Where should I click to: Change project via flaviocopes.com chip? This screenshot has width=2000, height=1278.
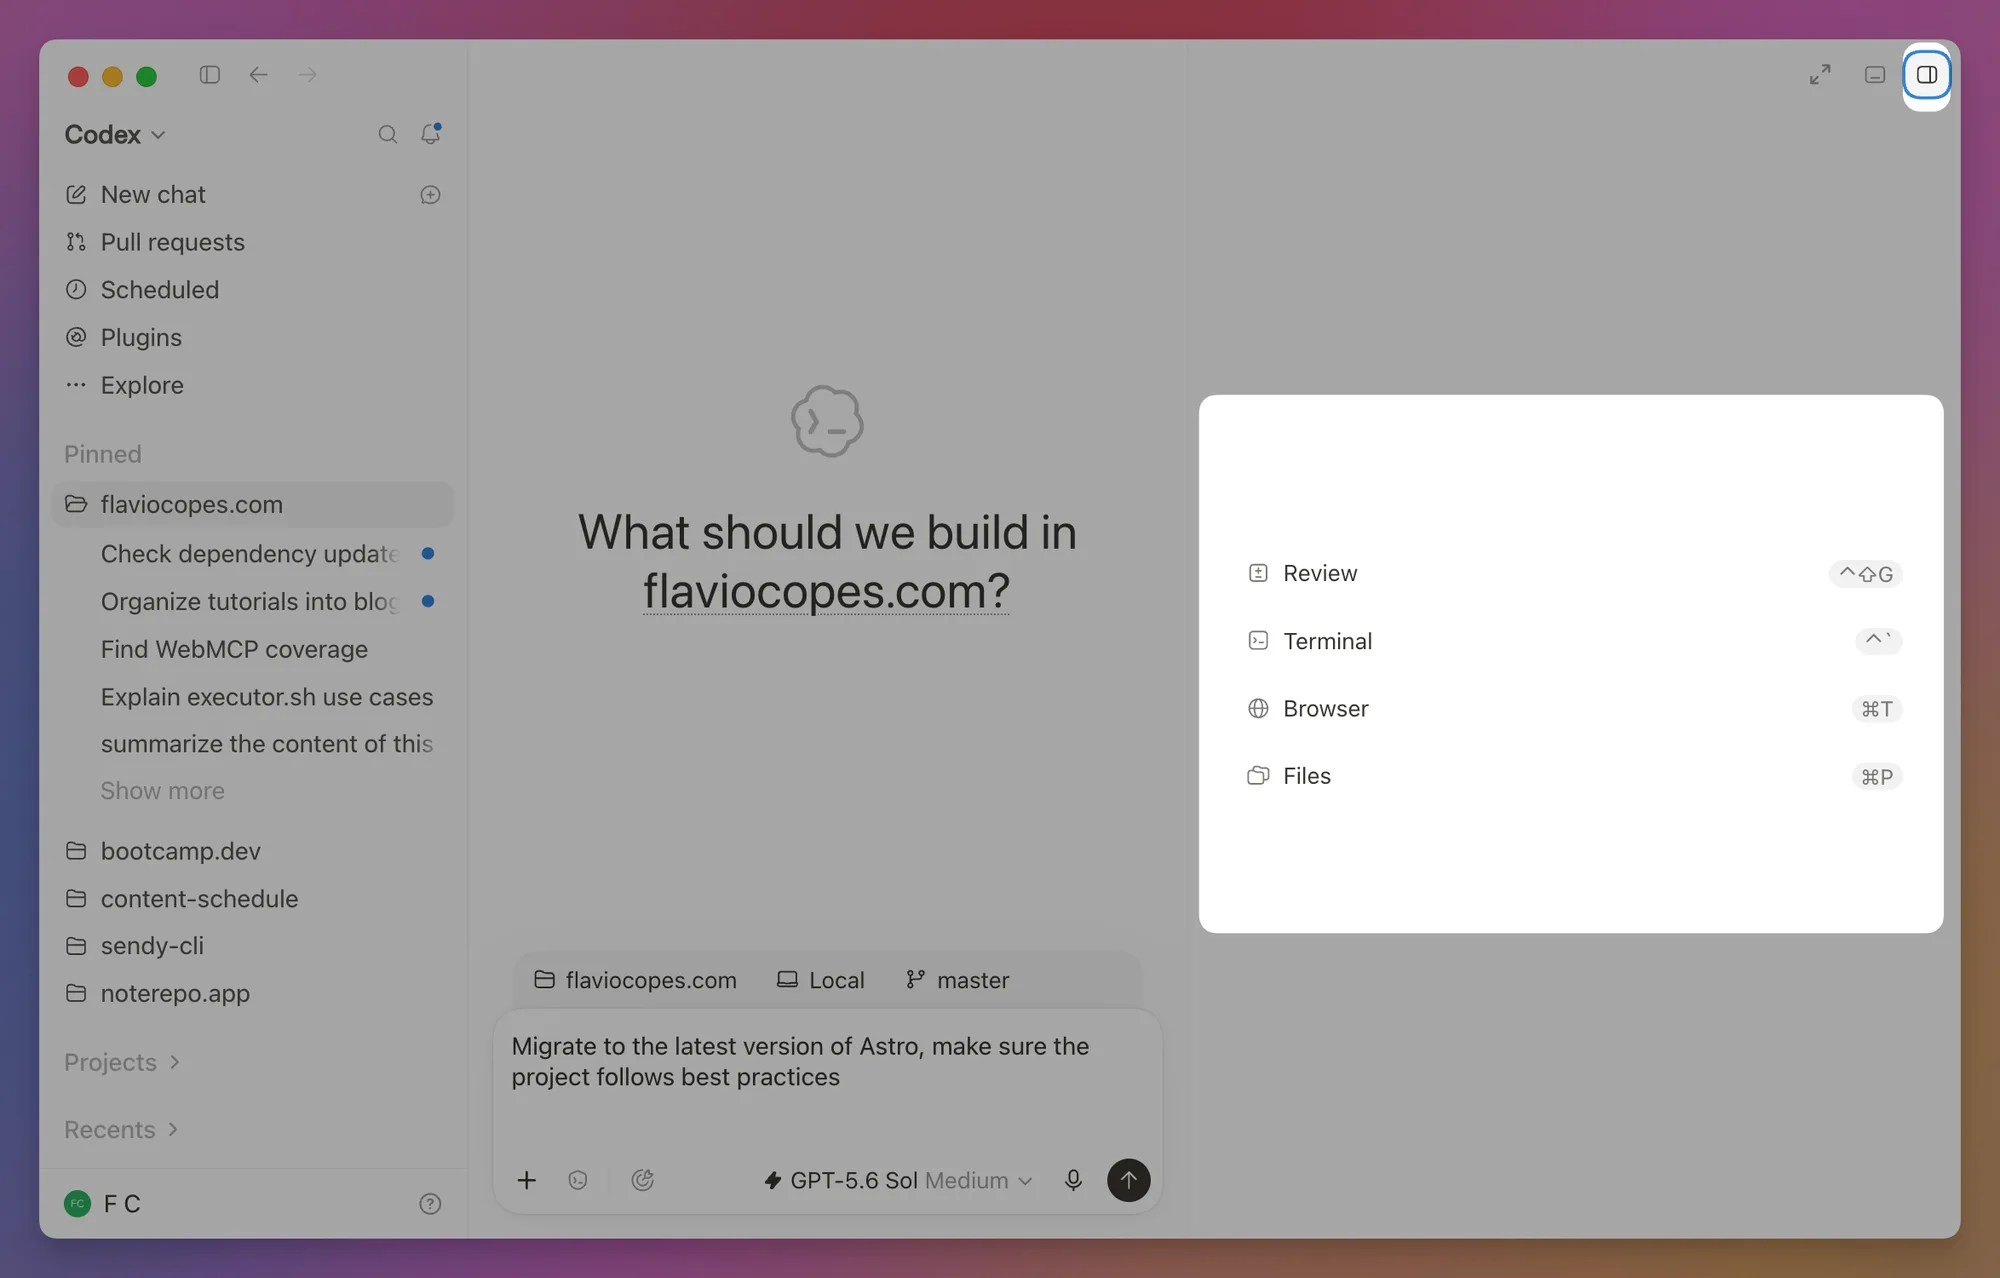coord(635,980)
